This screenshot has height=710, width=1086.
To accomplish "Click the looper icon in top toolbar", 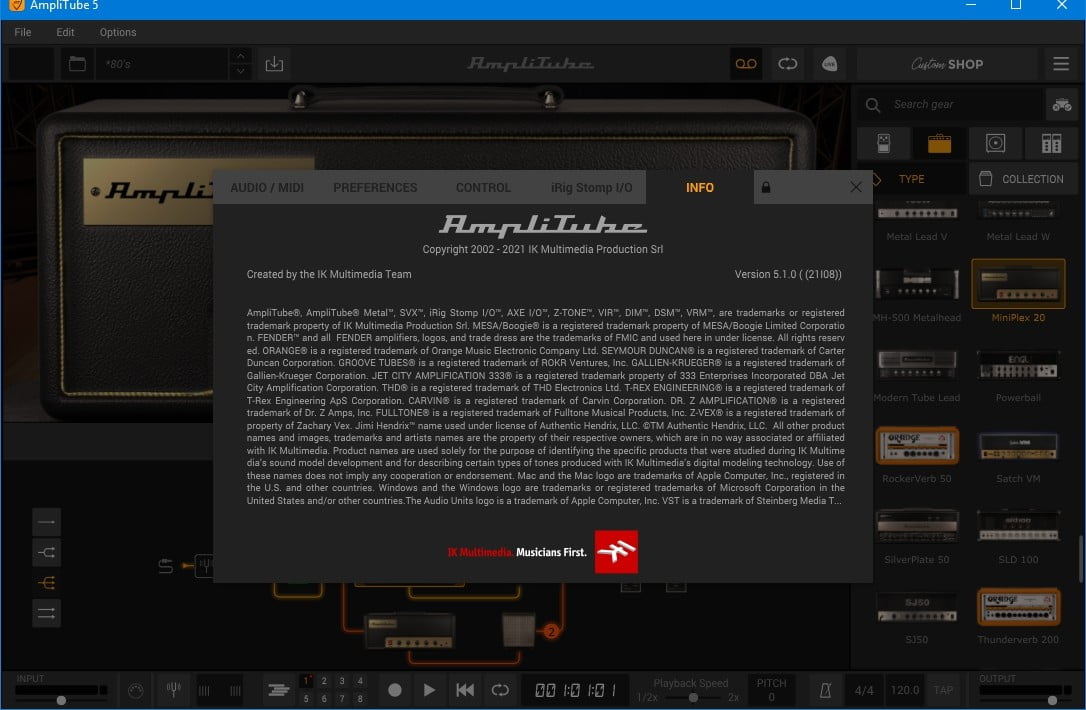I will click(787, 64).
